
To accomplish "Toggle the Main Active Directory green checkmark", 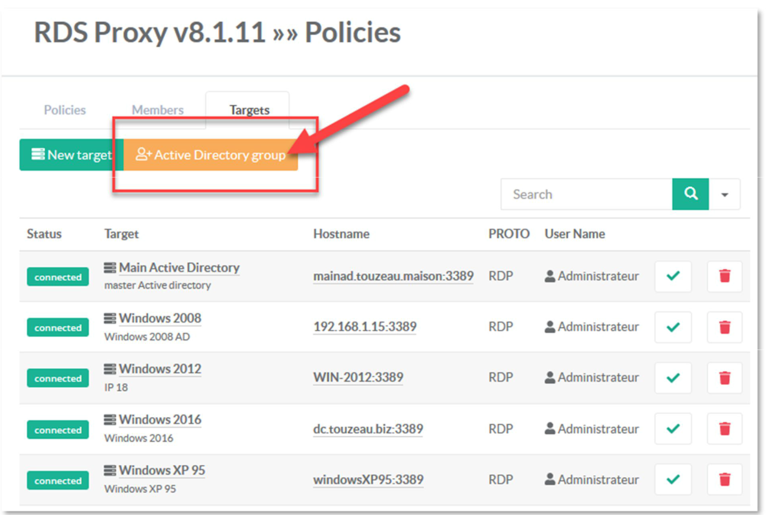I will coord(672,276).
